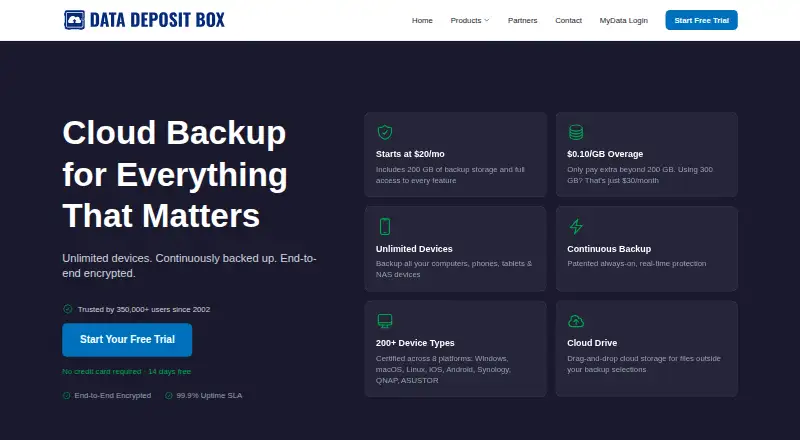
Task: Click the Trusted by 350,000+ users since 2002 text
Action: click(x=144, y=309)
